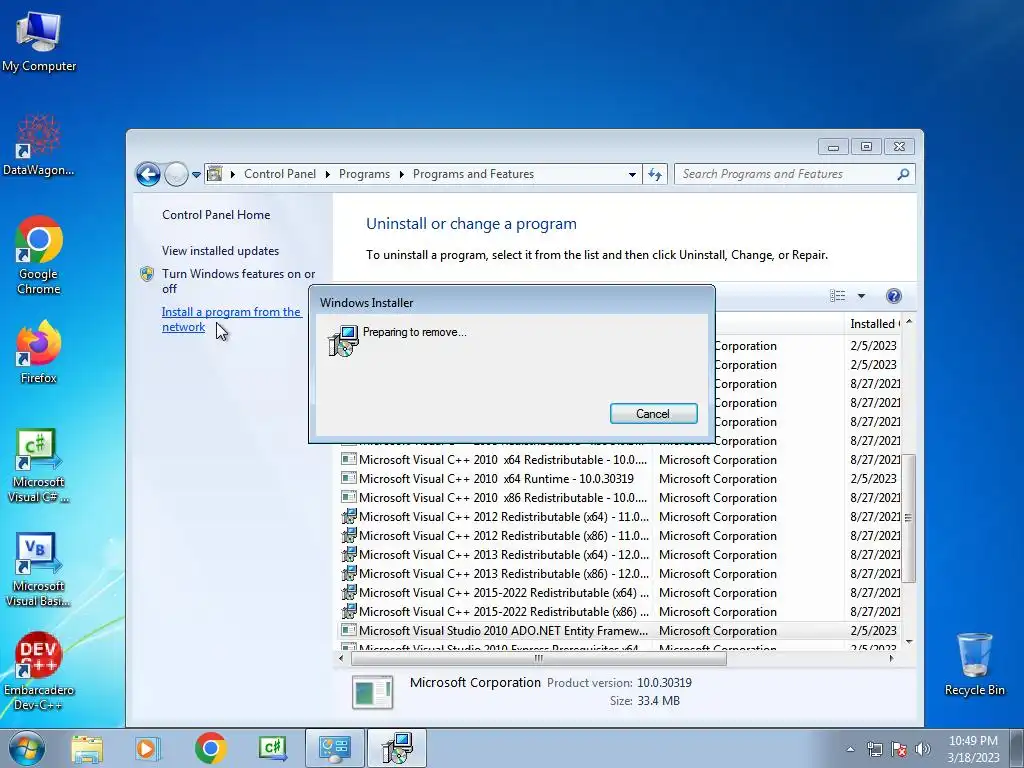1024x768 pixels.
Task: Click the volume speaker tray icon
Action: pyautogui.click(x=923, y=749)
